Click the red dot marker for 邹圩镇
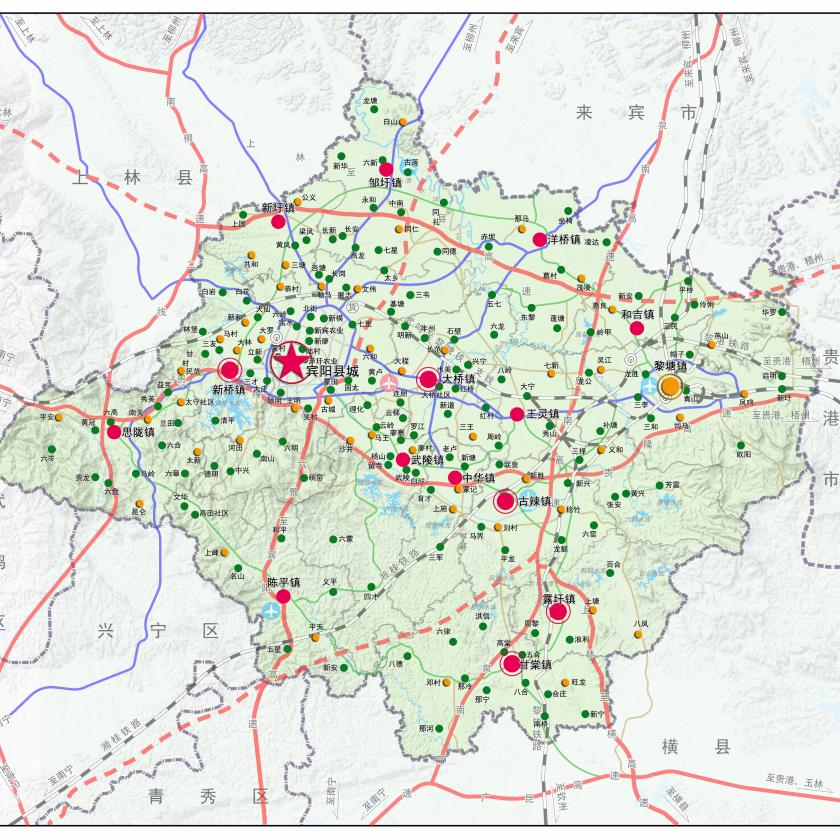The width and height of the screenshot is (840, 840). tap(386, 169)
